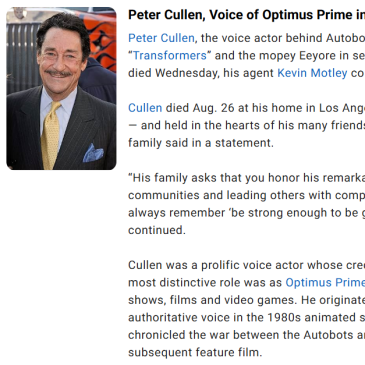
Task: Click 'and held in the hearts' line
Action: coord(246,125)
